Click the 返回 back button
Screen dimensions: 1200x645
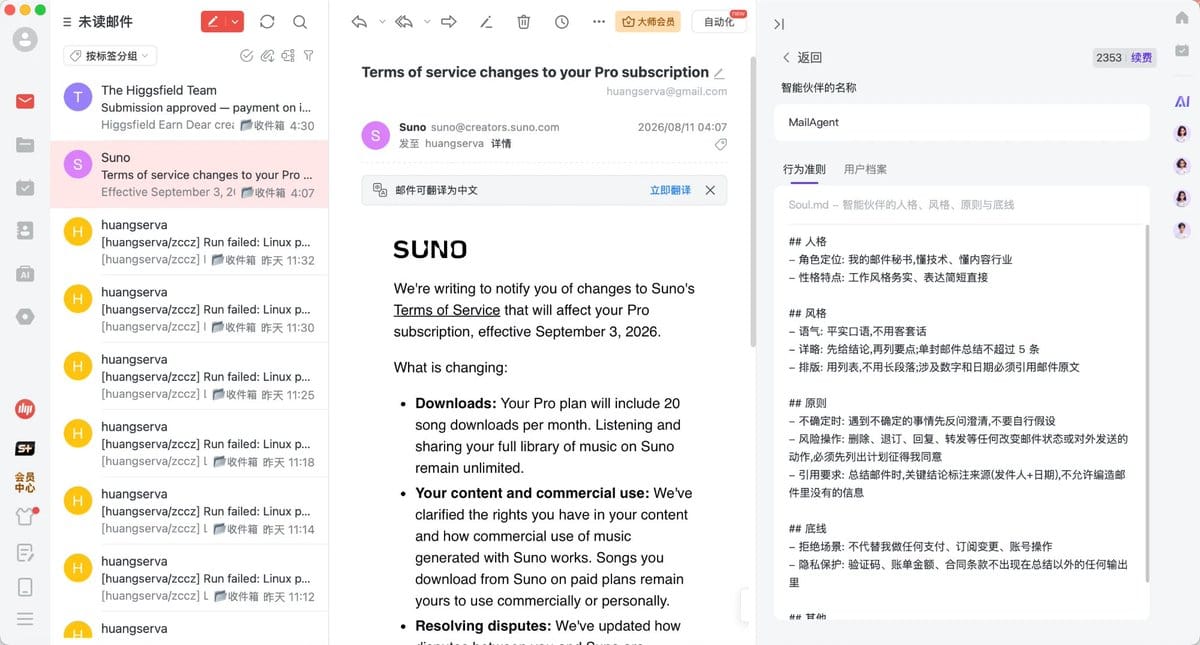802,58
